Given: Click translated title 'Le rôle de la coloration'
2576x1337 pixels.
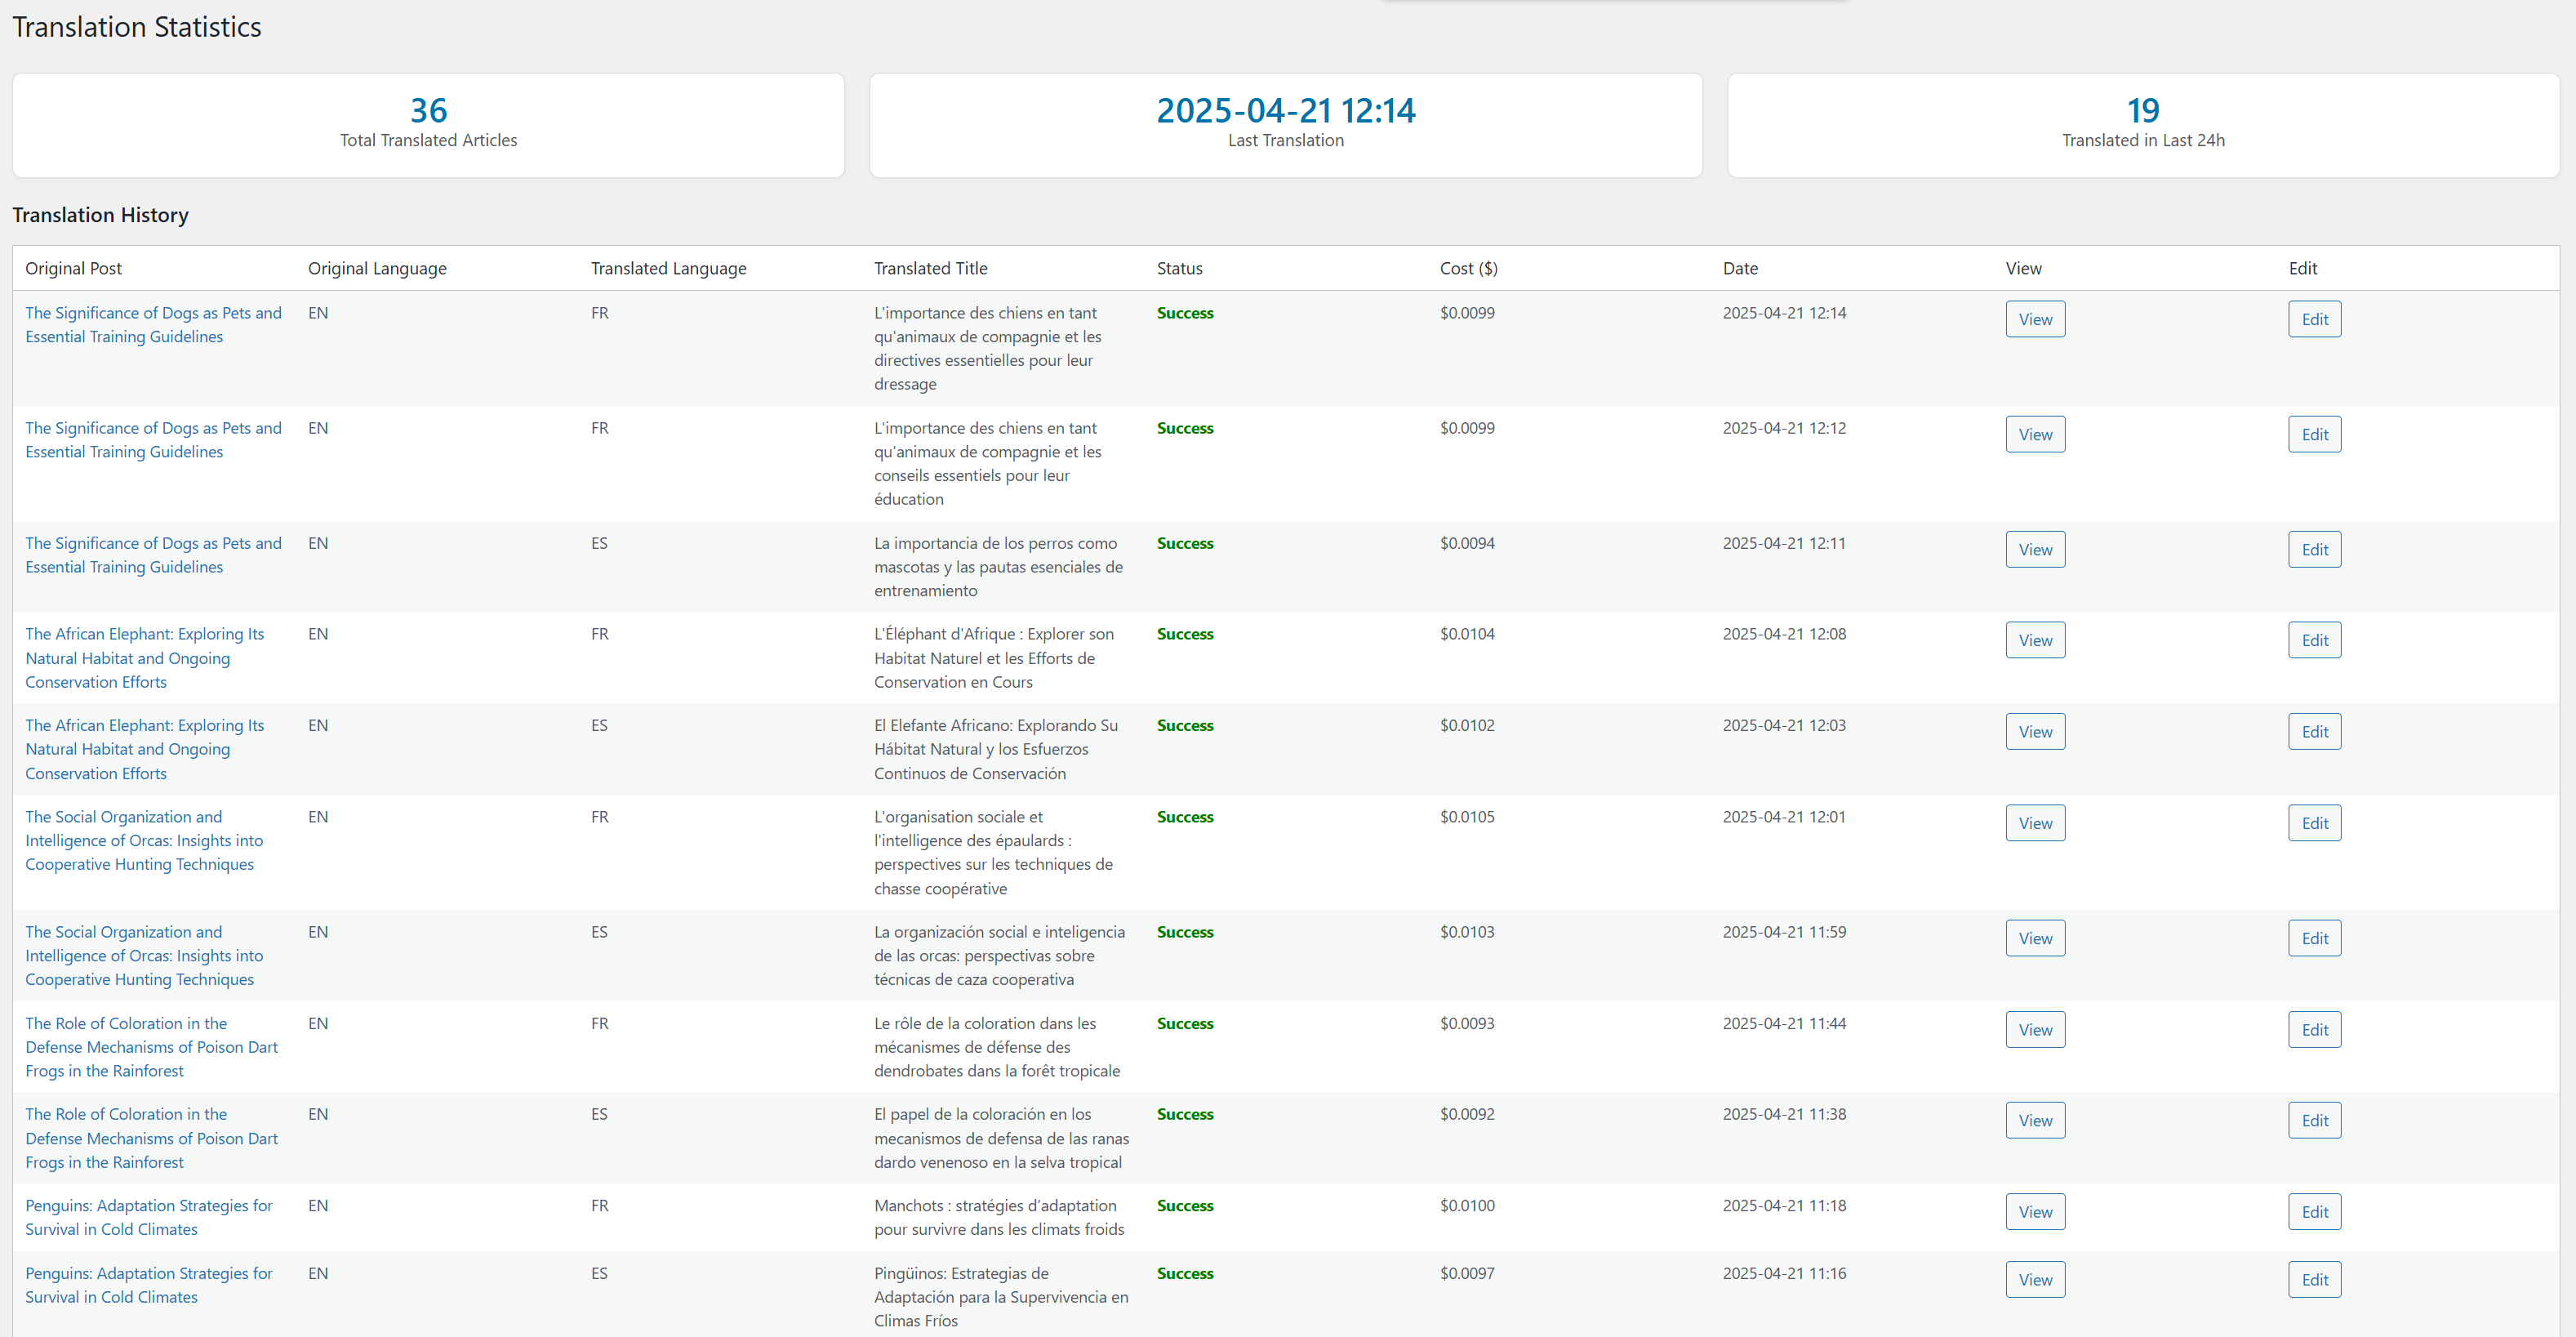Looking at the screenshot, I should pyautogui.click(x=997, y=1047).
